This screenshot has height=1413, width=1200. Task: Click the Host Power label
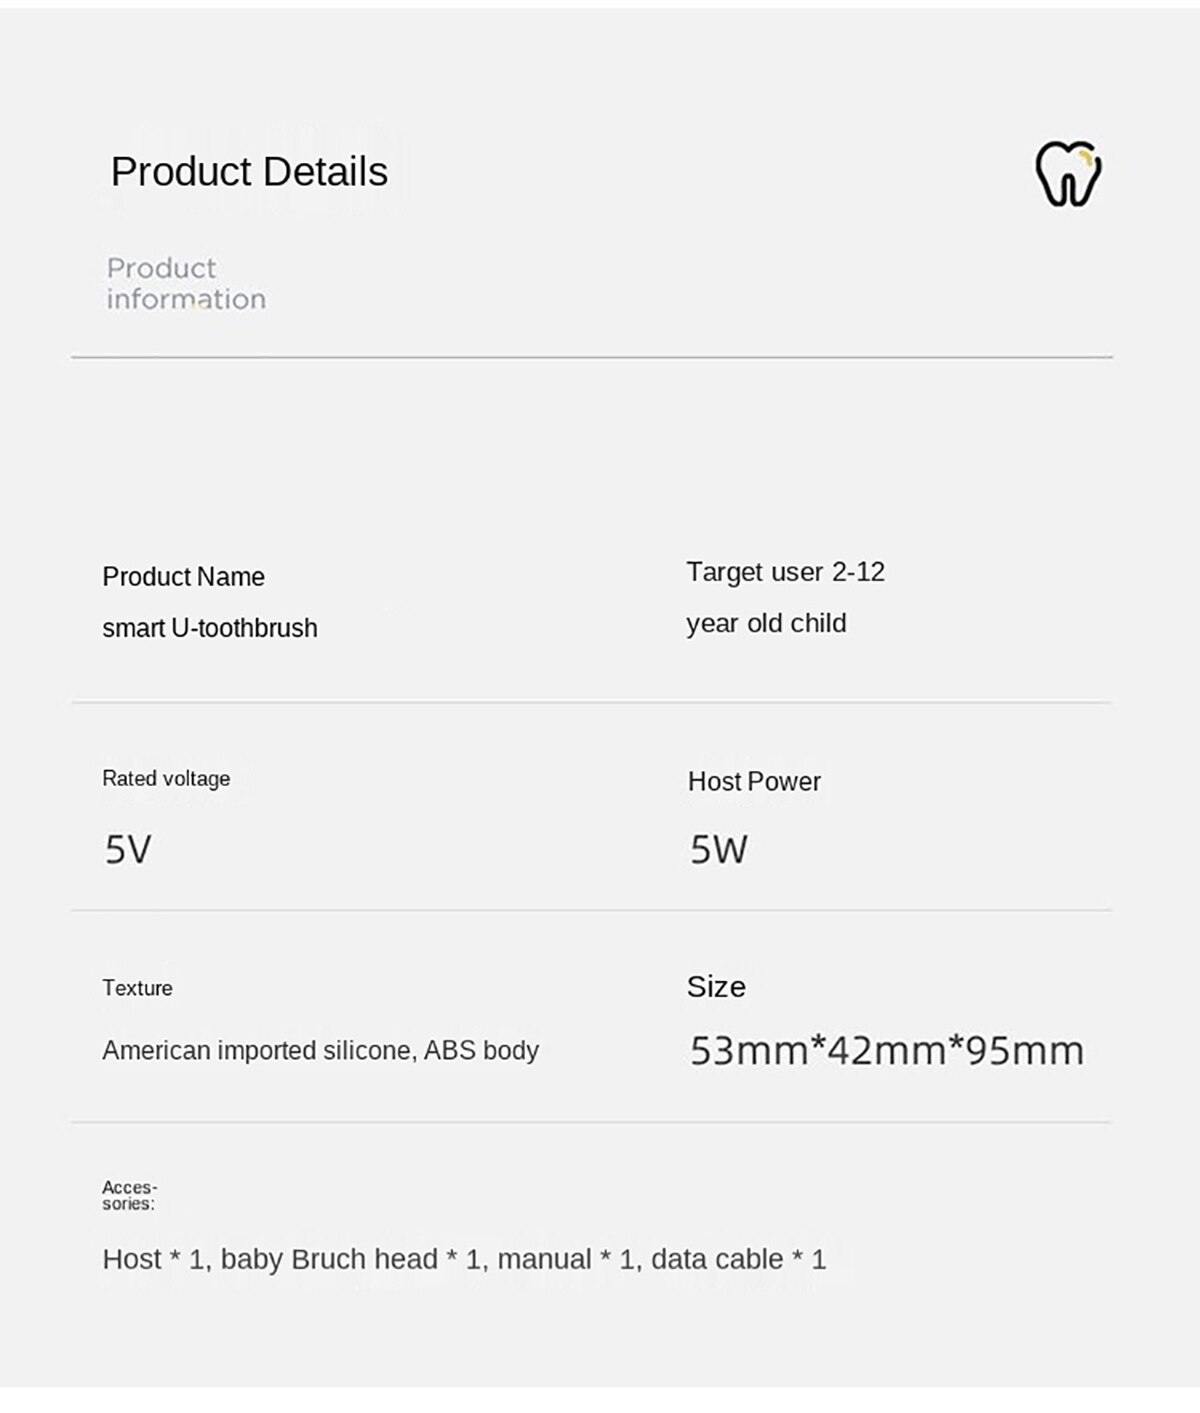click(x=754, y=781)
